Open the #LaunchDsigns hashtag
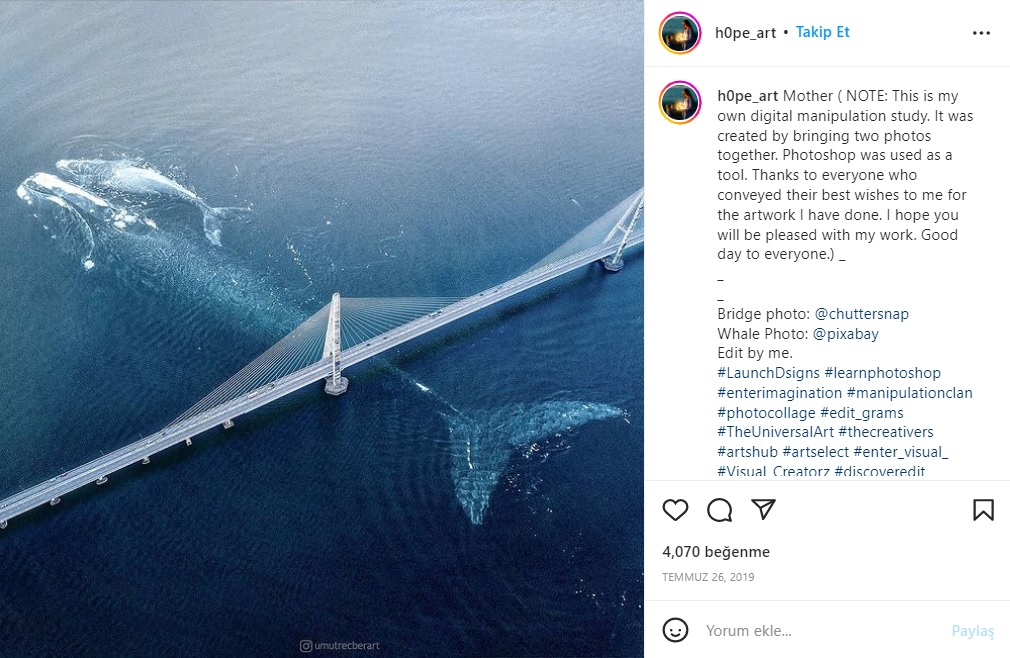Image resolution: width=1010 pixels, height=658 pixels. pyautogui.click(x=768, y=373)
